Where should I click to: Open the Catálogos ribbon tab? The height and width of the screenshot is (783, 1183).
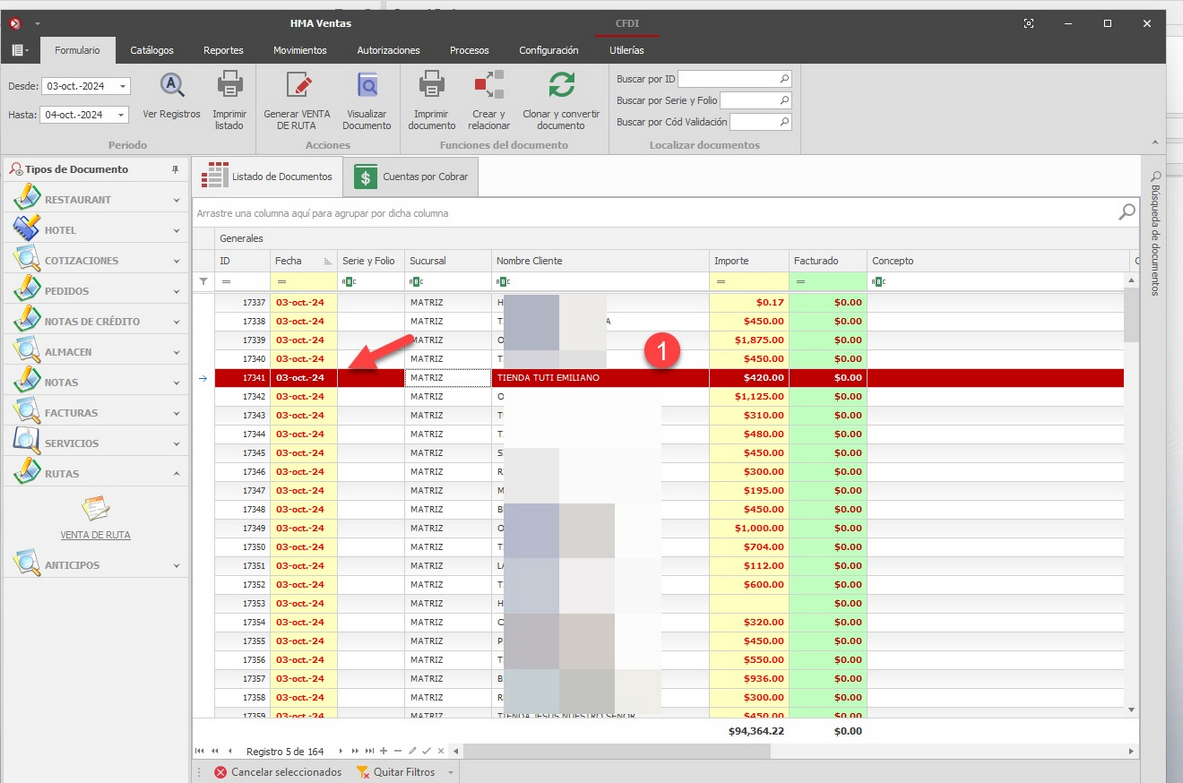click(x=152, y=51)
